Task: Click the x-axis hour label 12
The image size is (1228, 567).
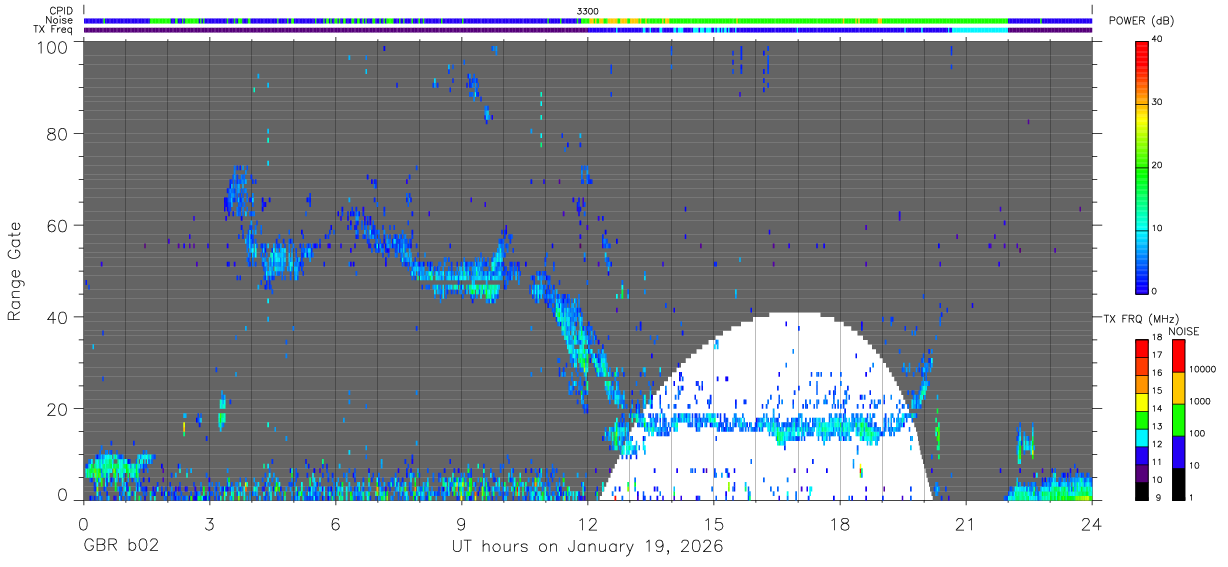Action: pos(588,525)
